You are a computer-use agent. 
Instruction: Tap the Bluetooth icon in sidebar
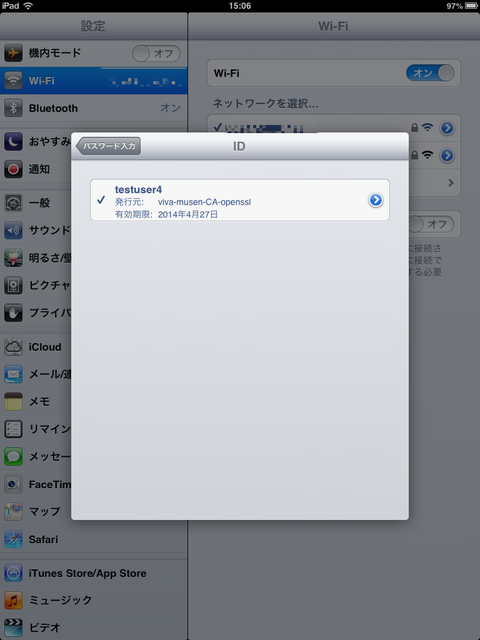[x=13, y=108]
